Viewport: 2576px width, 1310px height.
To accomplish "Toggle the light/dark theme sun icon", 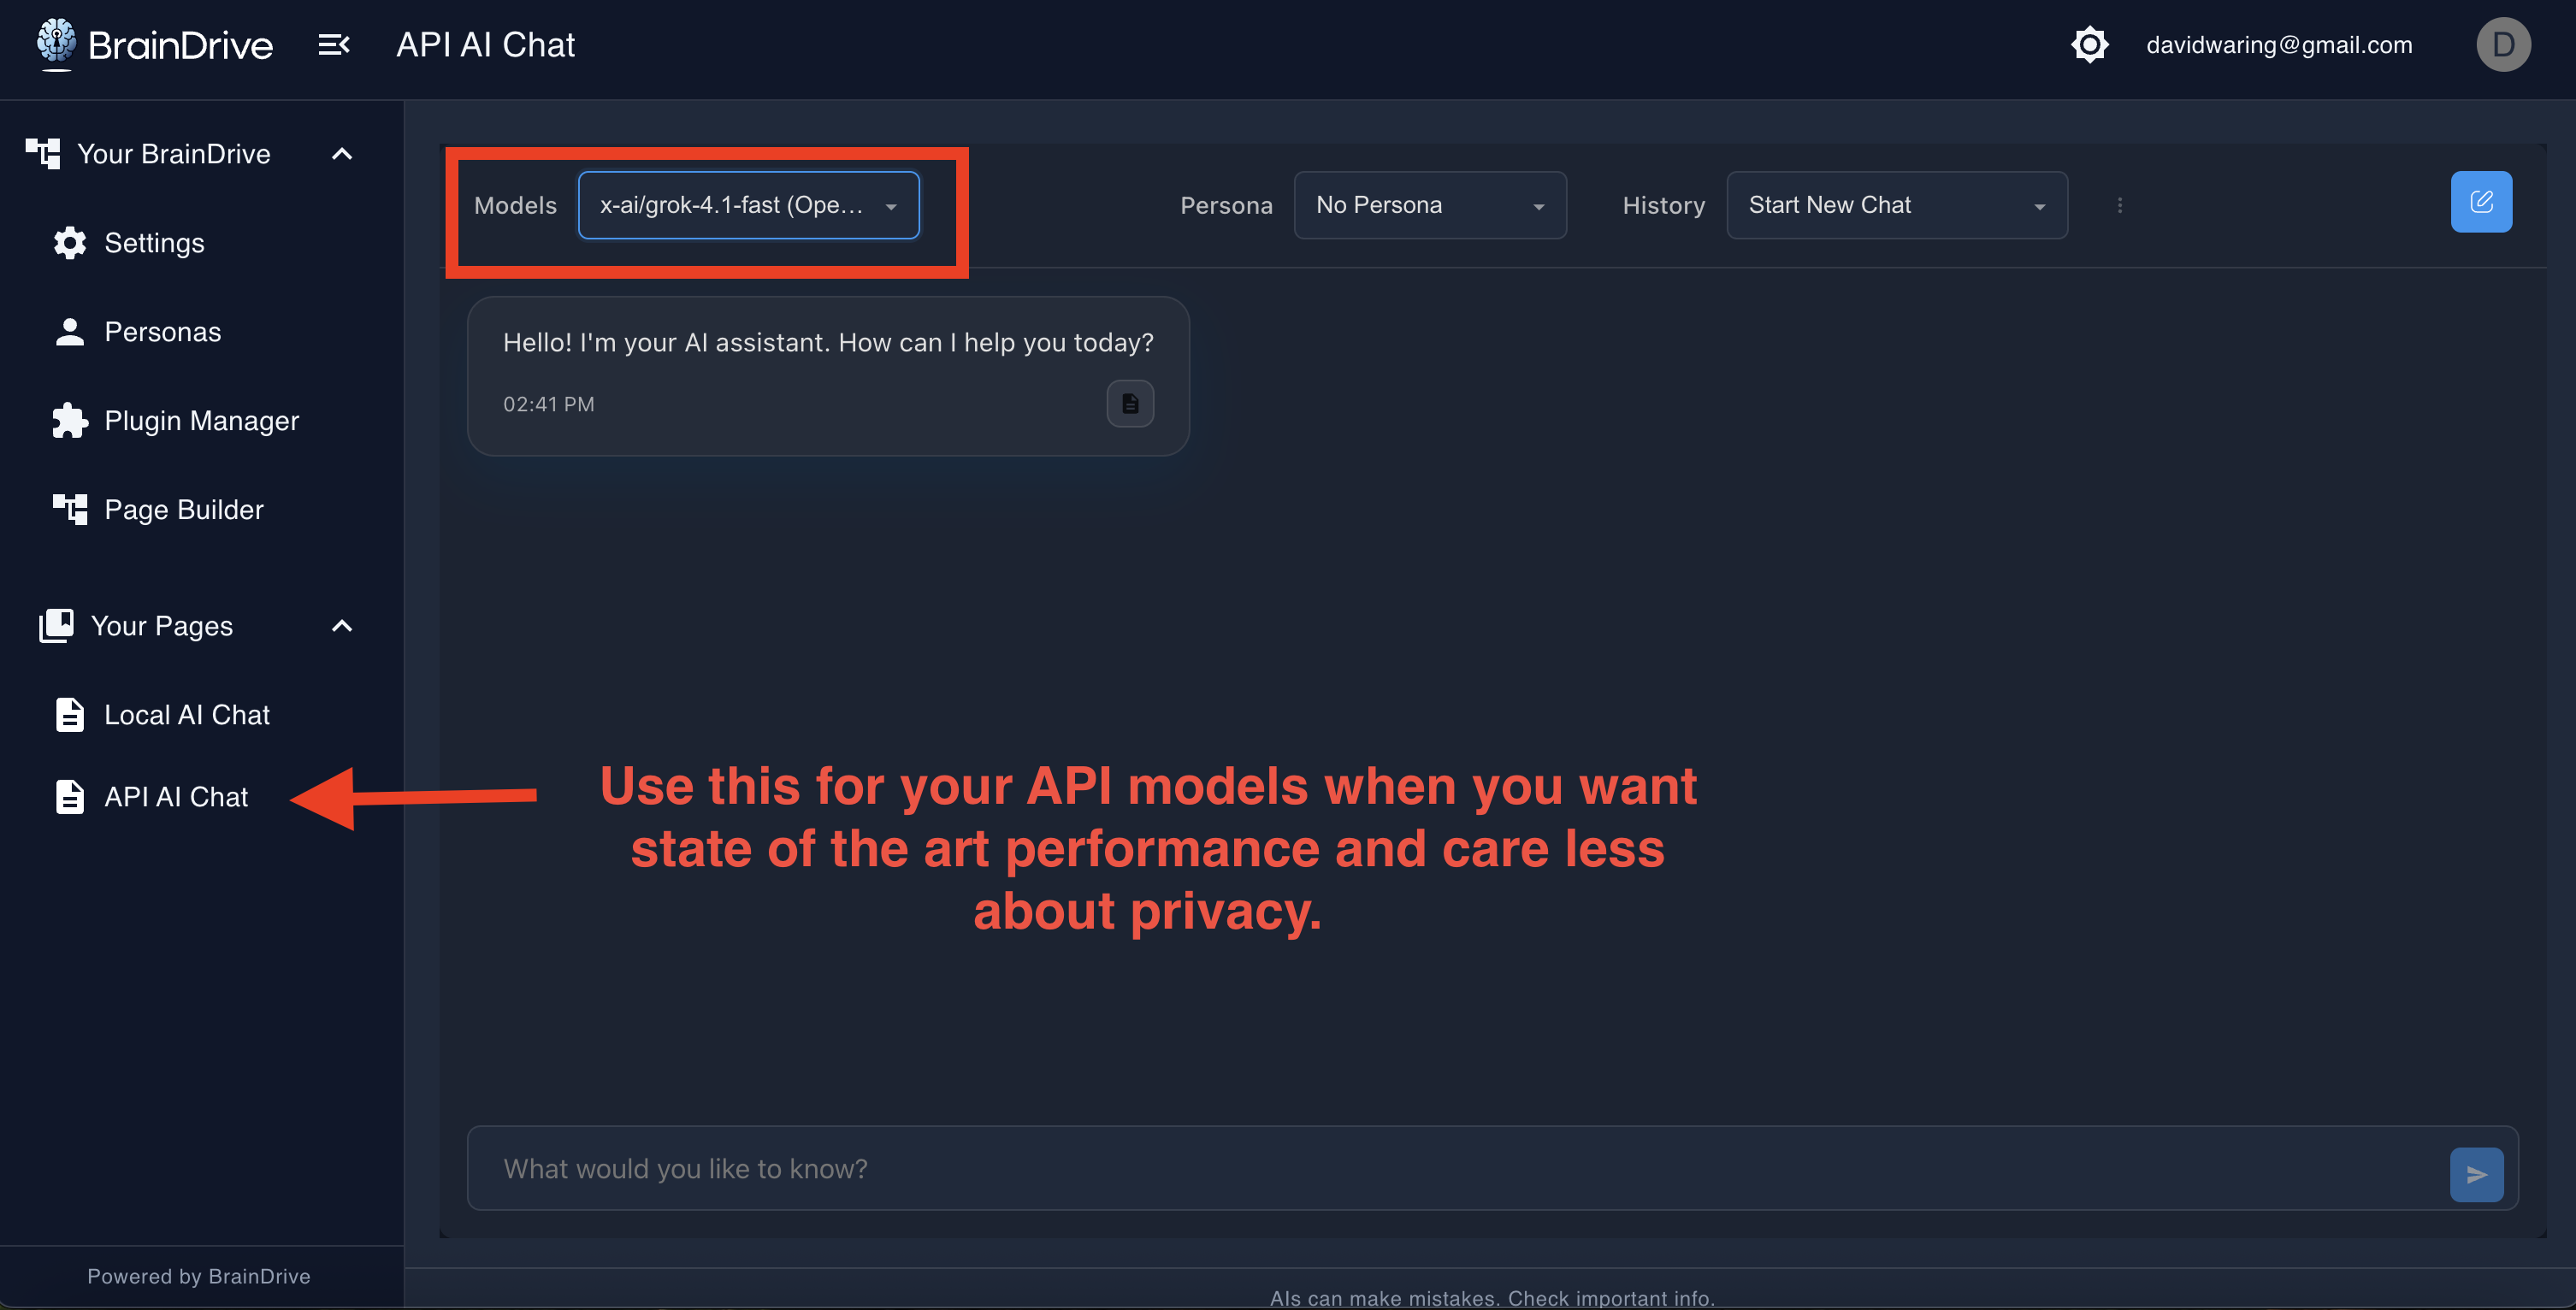I will (2090, 45).
